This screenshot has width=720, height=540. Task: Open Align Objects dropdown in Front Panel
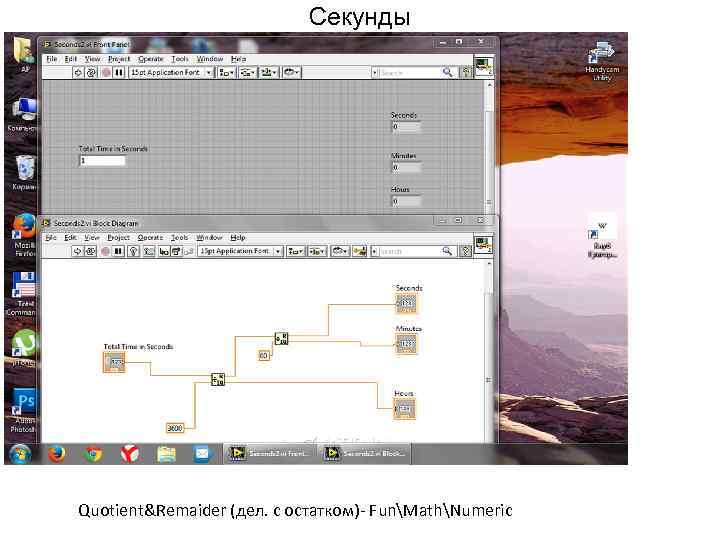point(226,73)
